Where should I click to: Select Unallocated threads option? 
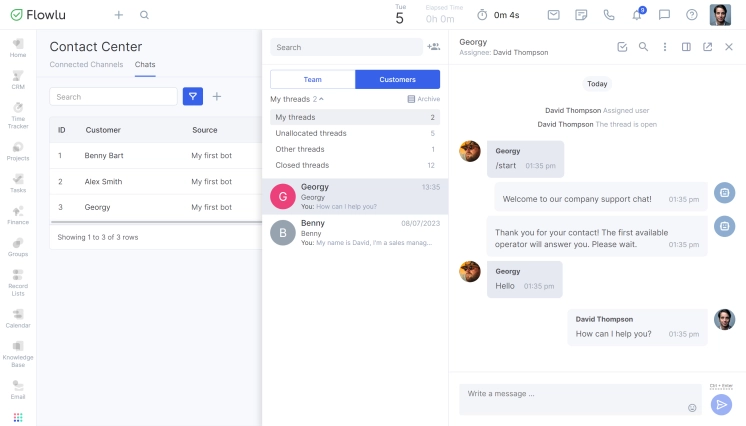pyautogui.click(x=355, y=133)
